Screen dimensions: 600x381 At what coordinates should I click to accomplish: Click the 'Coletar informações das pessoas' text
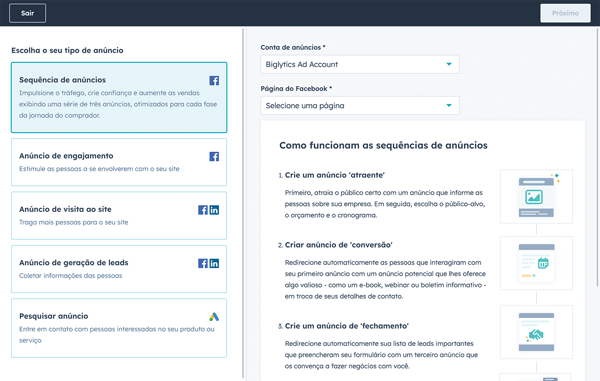tap(71, 276)
